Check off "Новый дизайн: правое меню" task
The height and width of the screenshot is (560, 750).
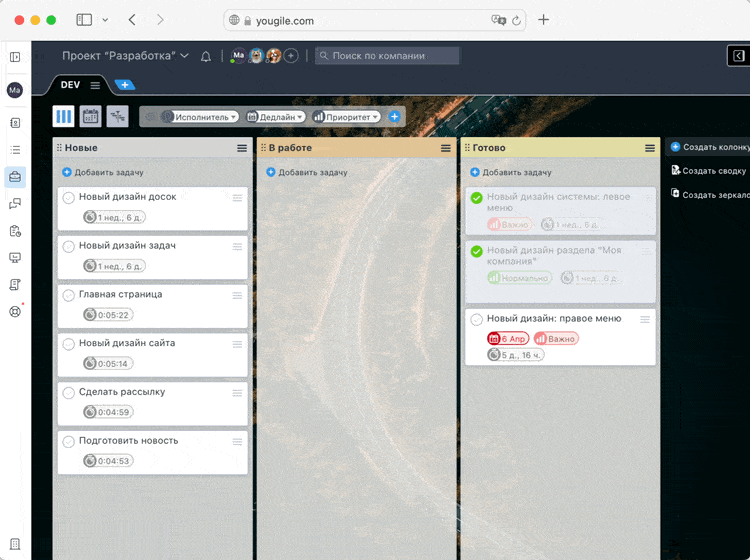click(477, 319)
